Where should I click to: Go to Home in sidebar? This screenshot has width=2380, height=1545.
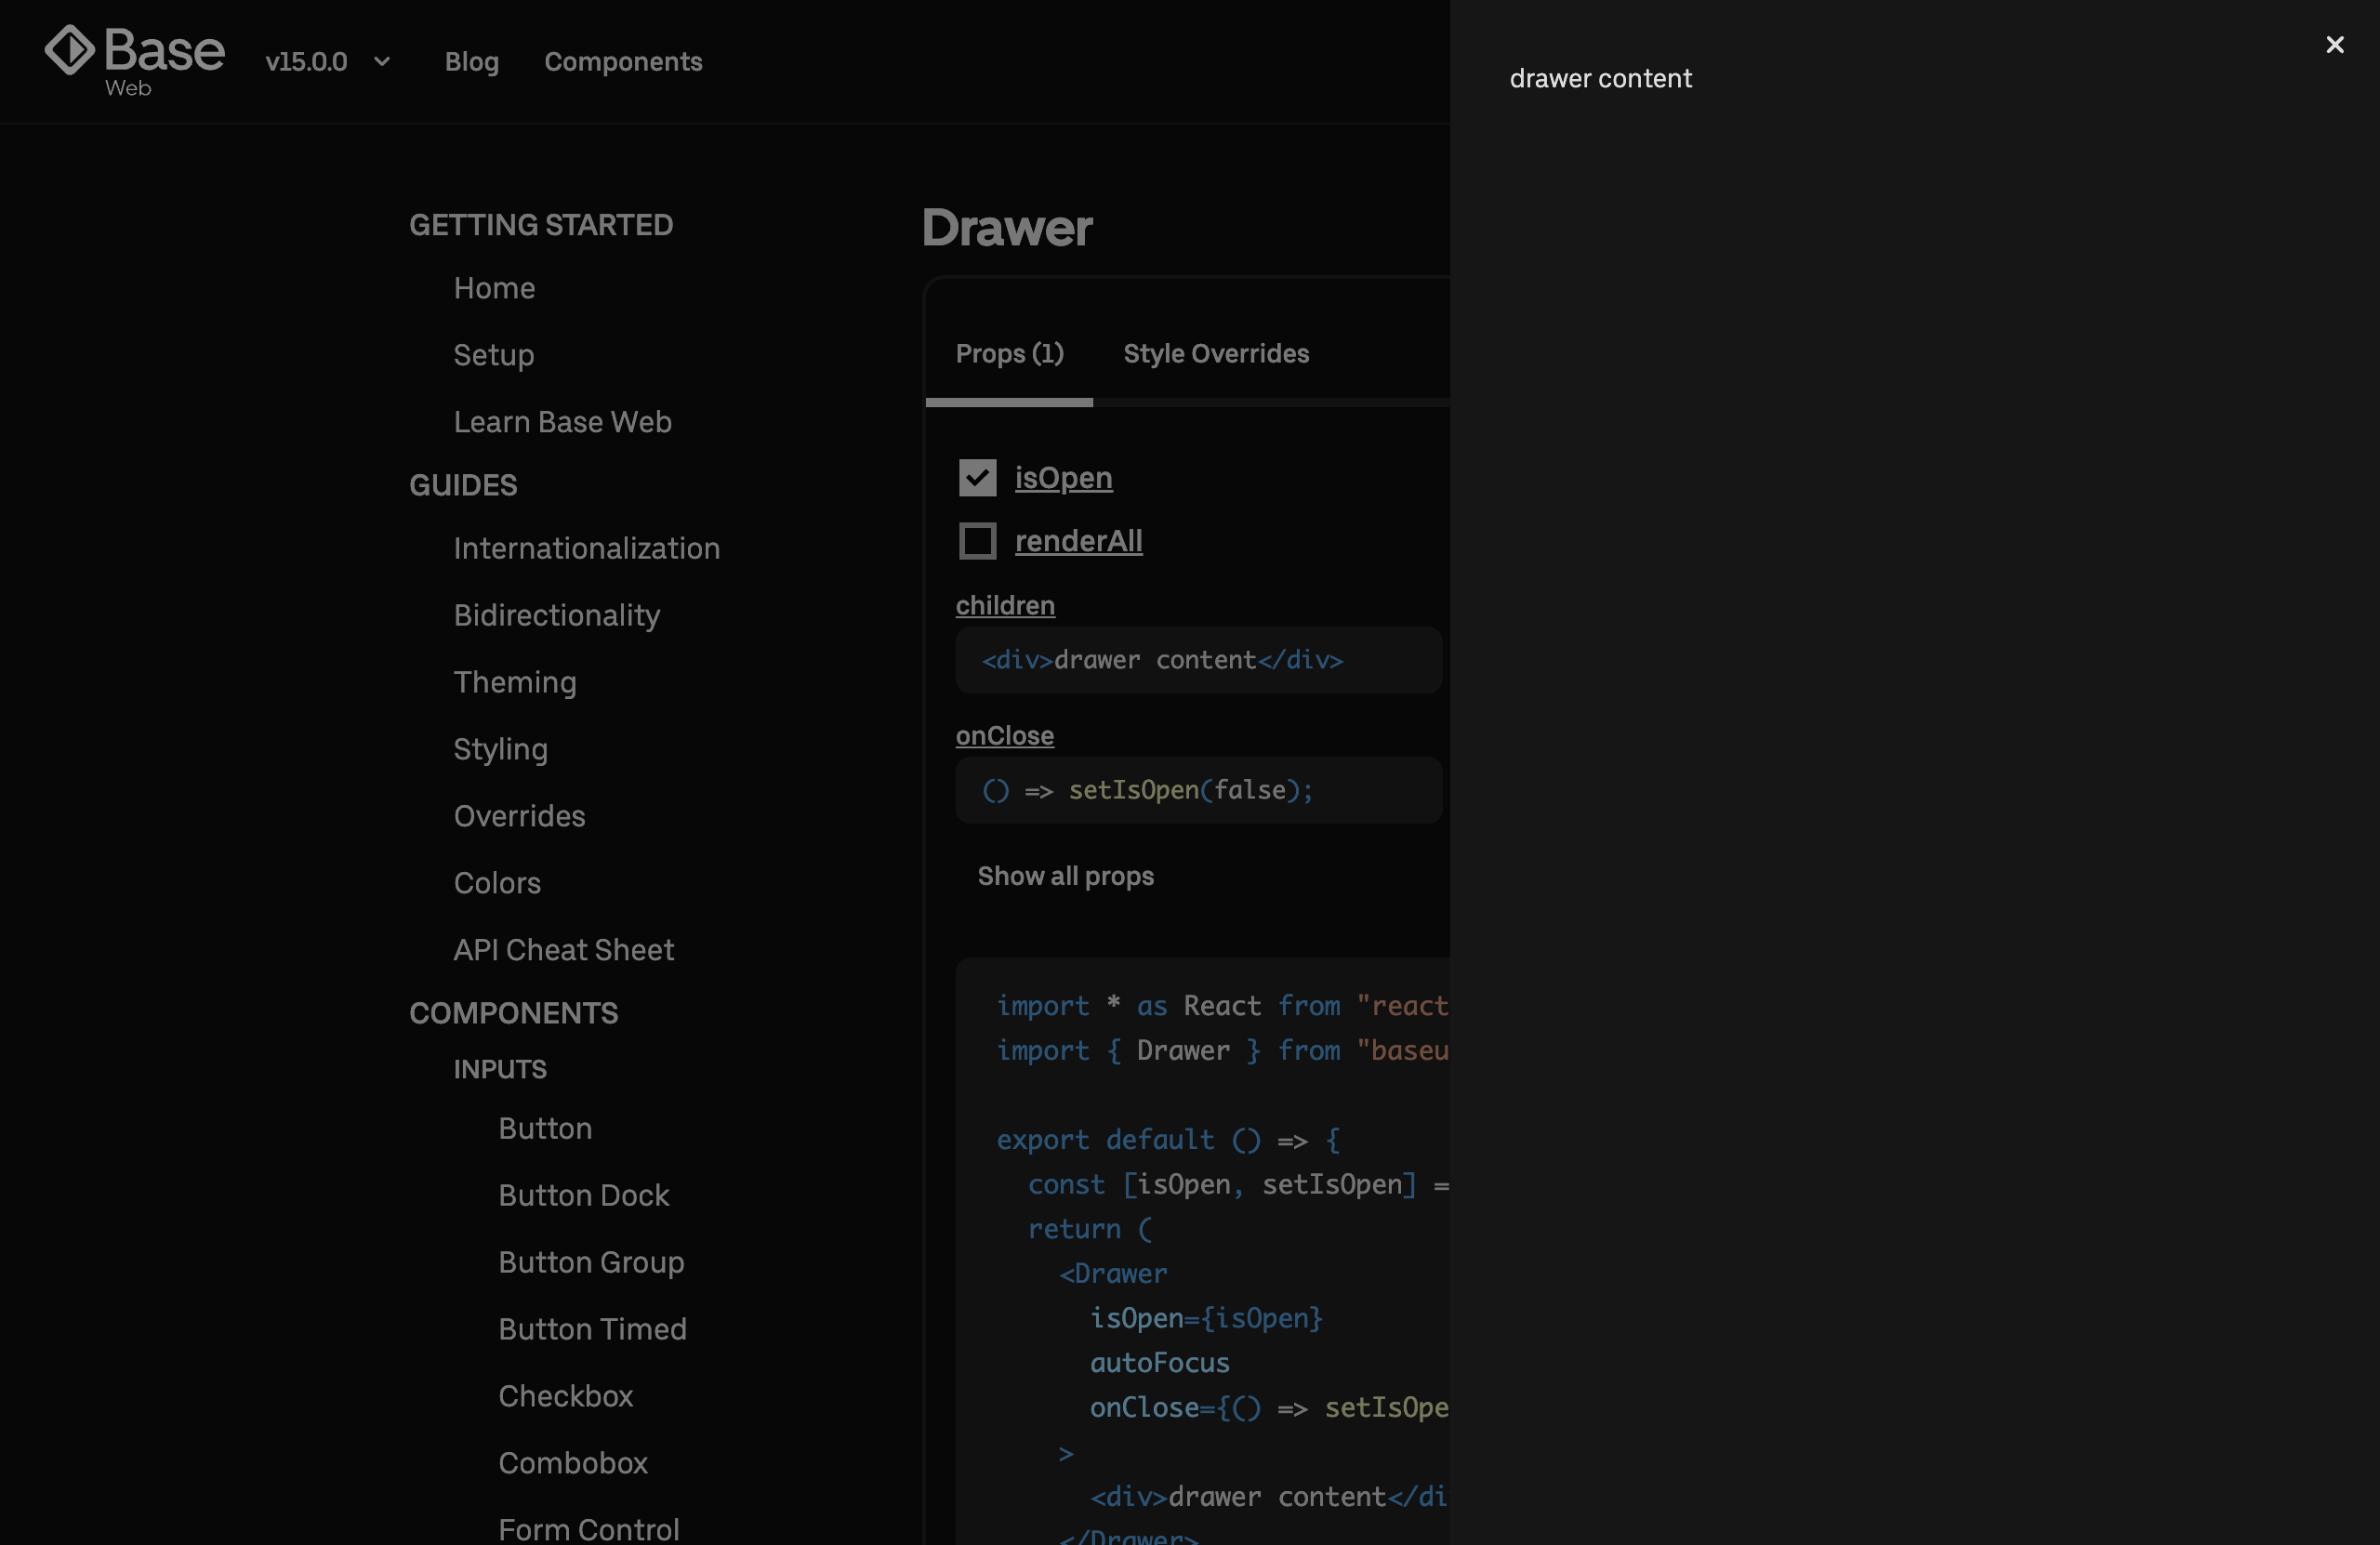[x=494, y=289]
